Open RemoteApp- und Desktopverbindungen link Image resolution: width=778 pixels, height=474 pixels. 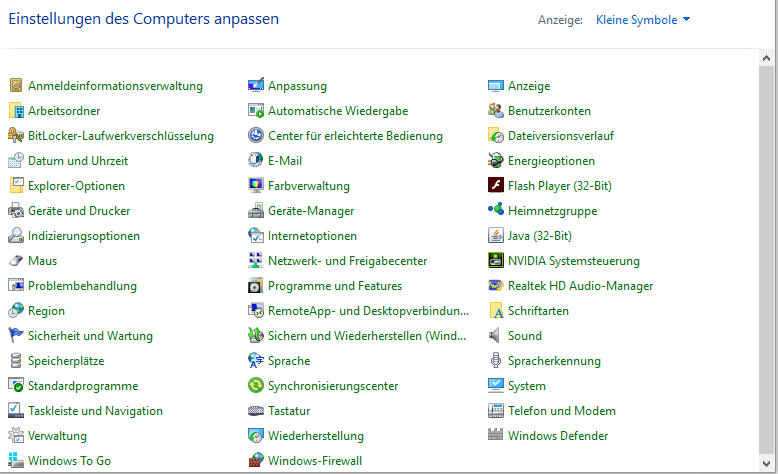pyautogui.click(x=368, y=311)
